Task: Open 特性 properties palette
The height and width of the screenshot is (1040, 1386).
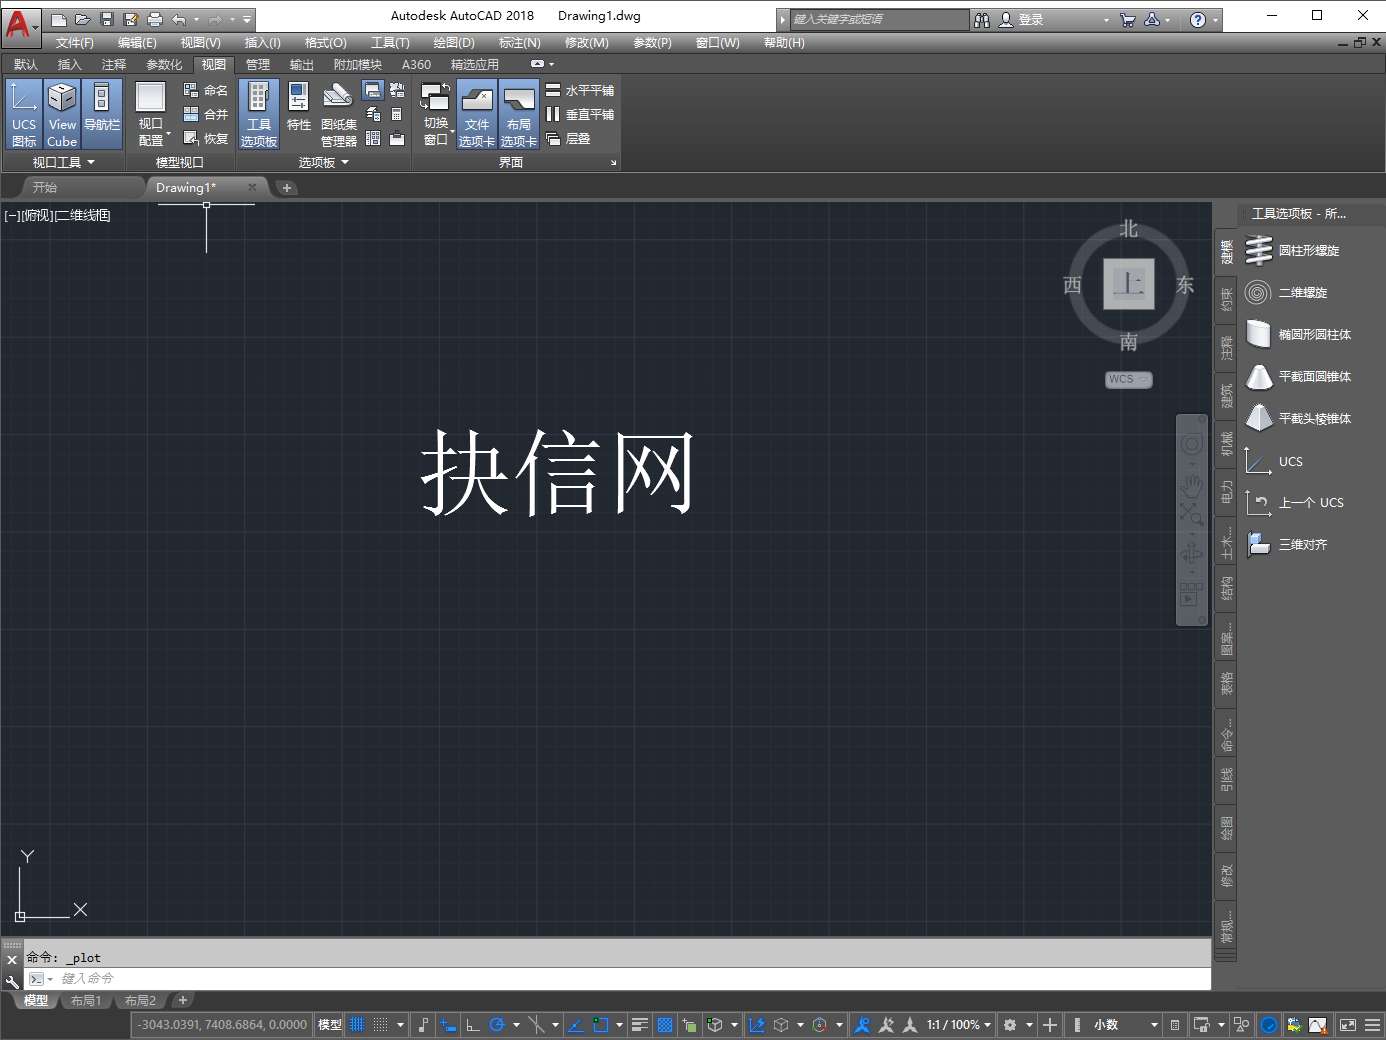Action: tap(298, 108)
